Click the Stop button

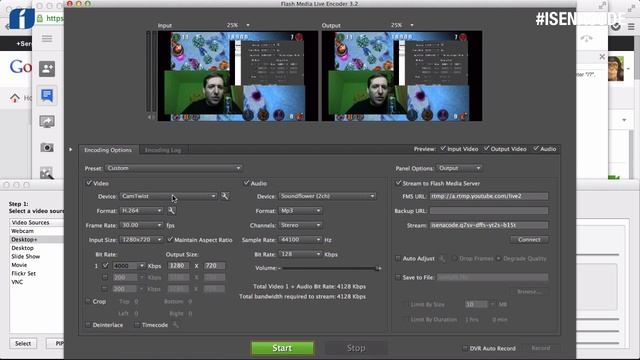point(356,348)
